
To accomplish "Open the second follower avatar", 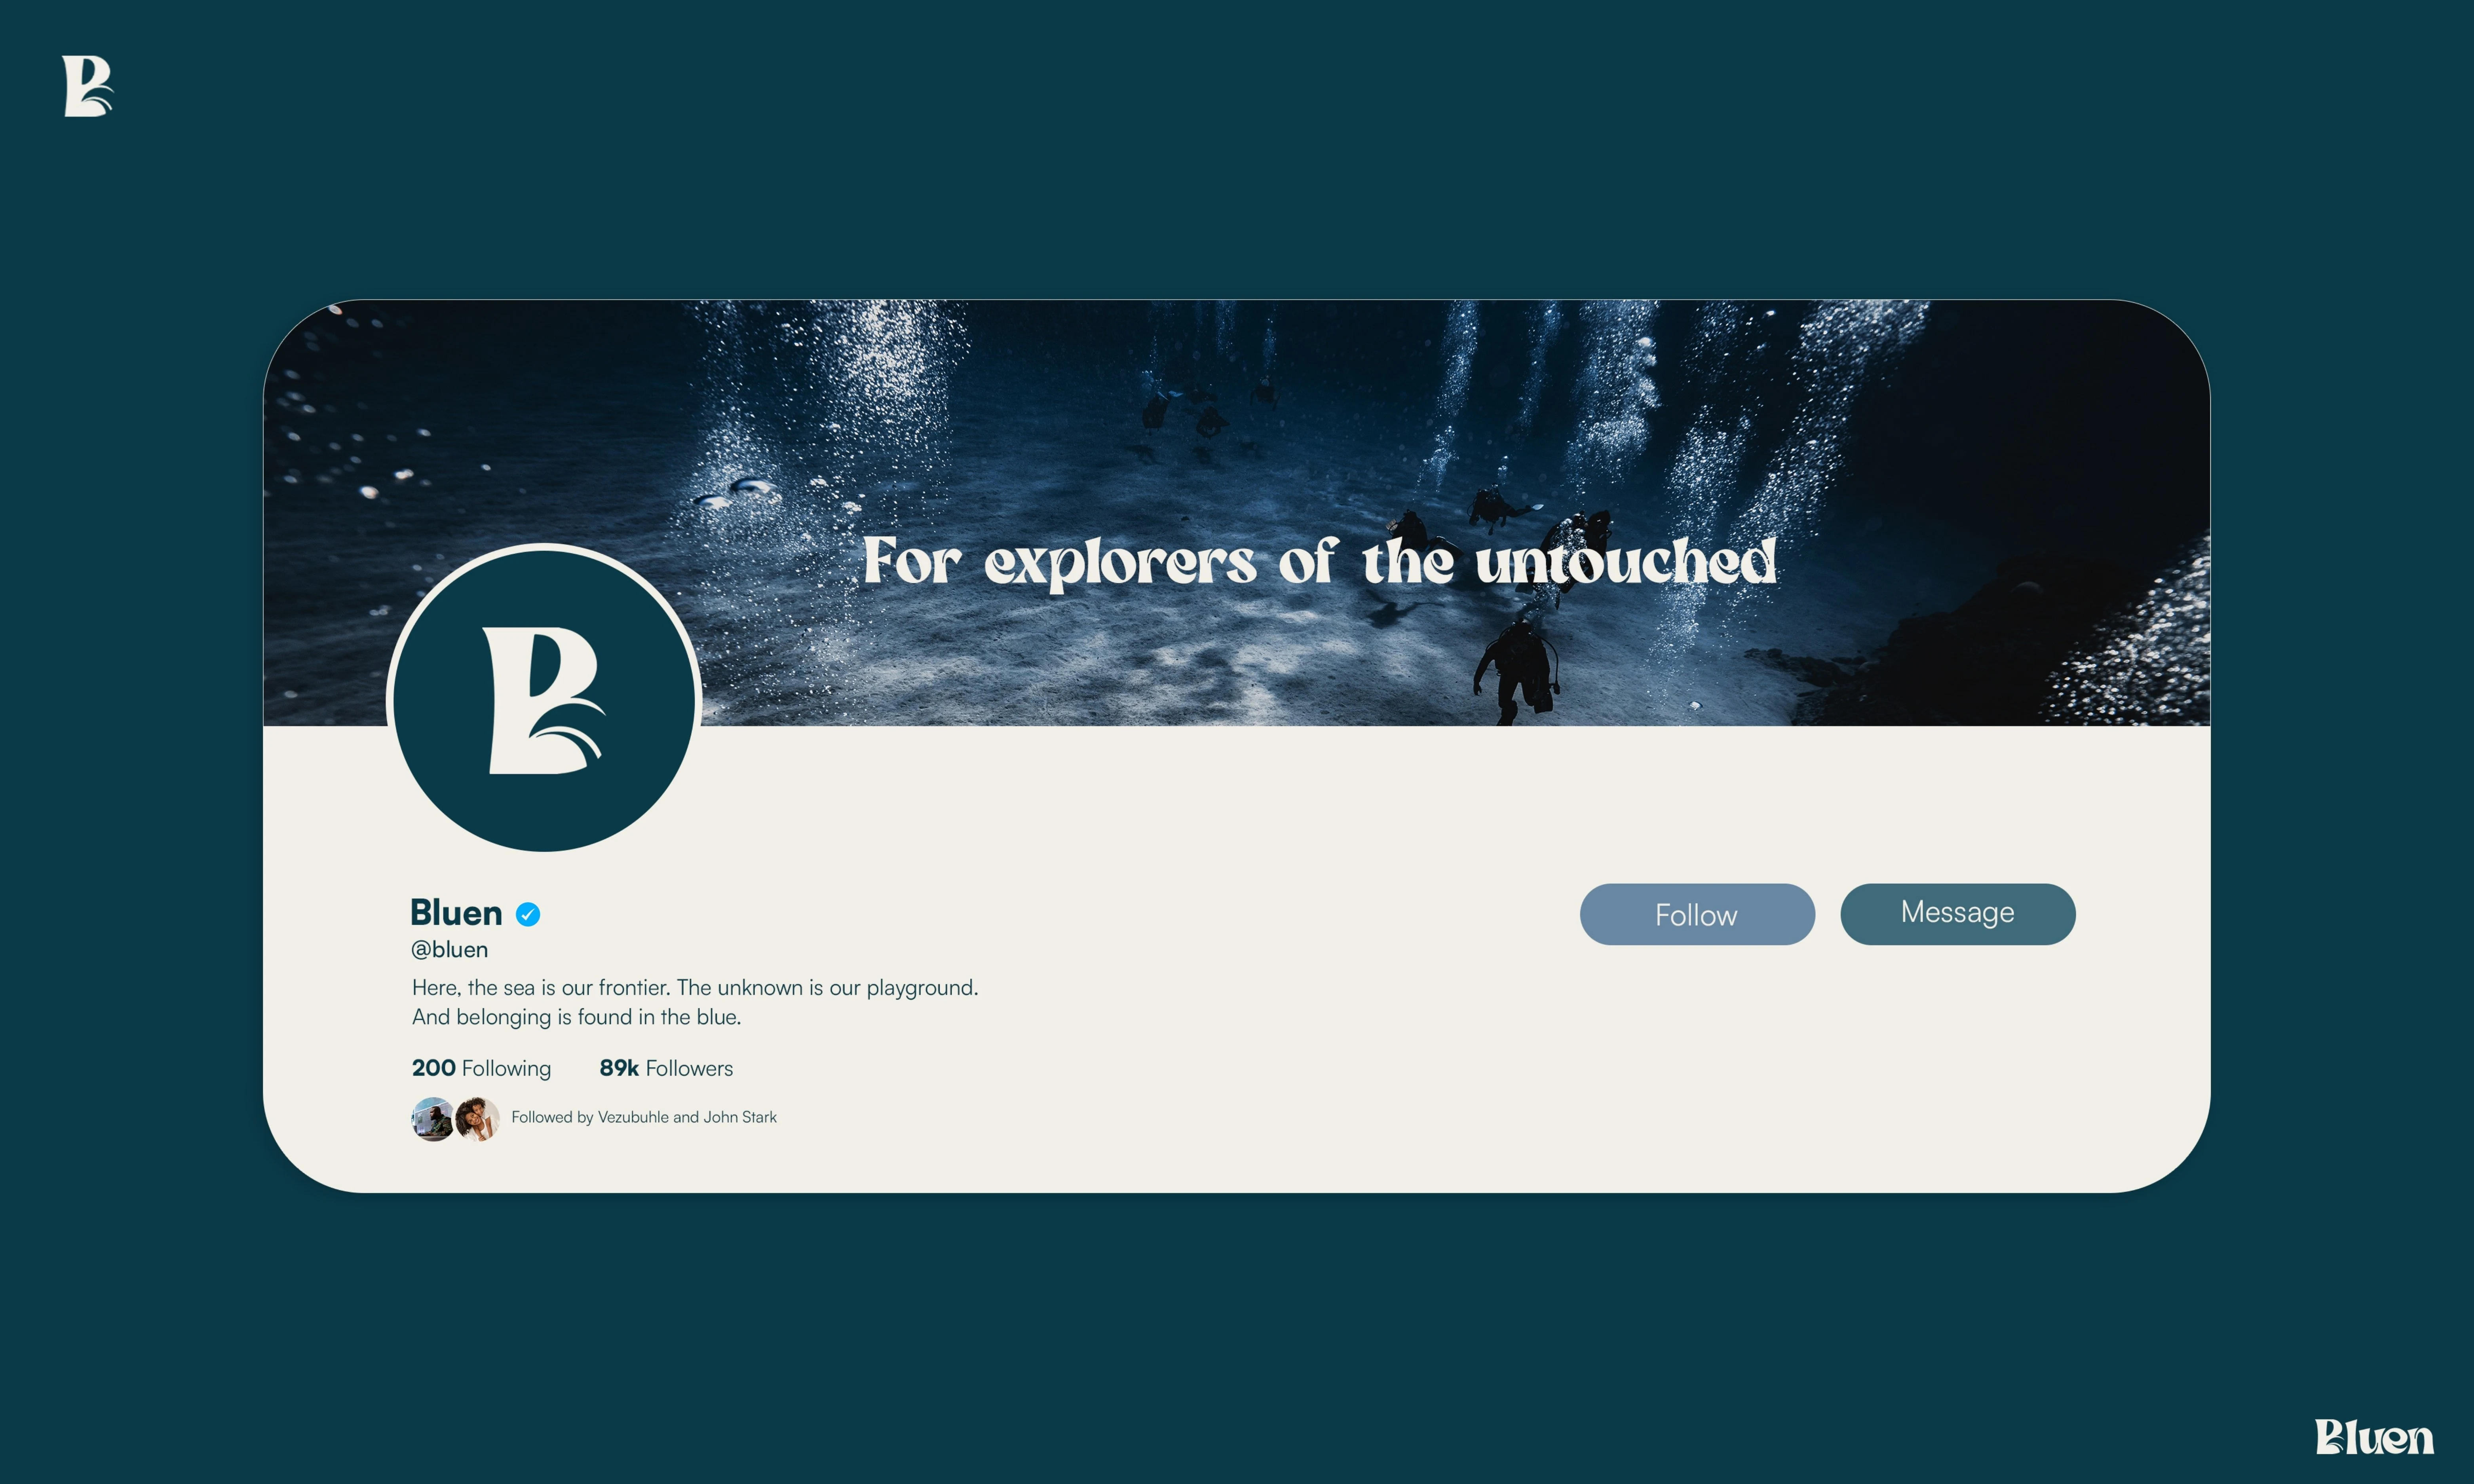I will point(477,1119).
